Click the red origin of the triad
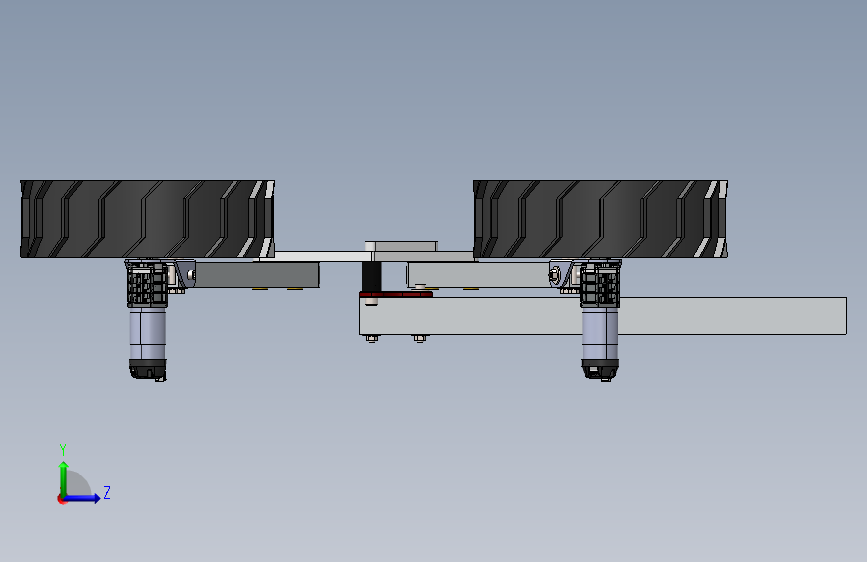 point(61,499)
